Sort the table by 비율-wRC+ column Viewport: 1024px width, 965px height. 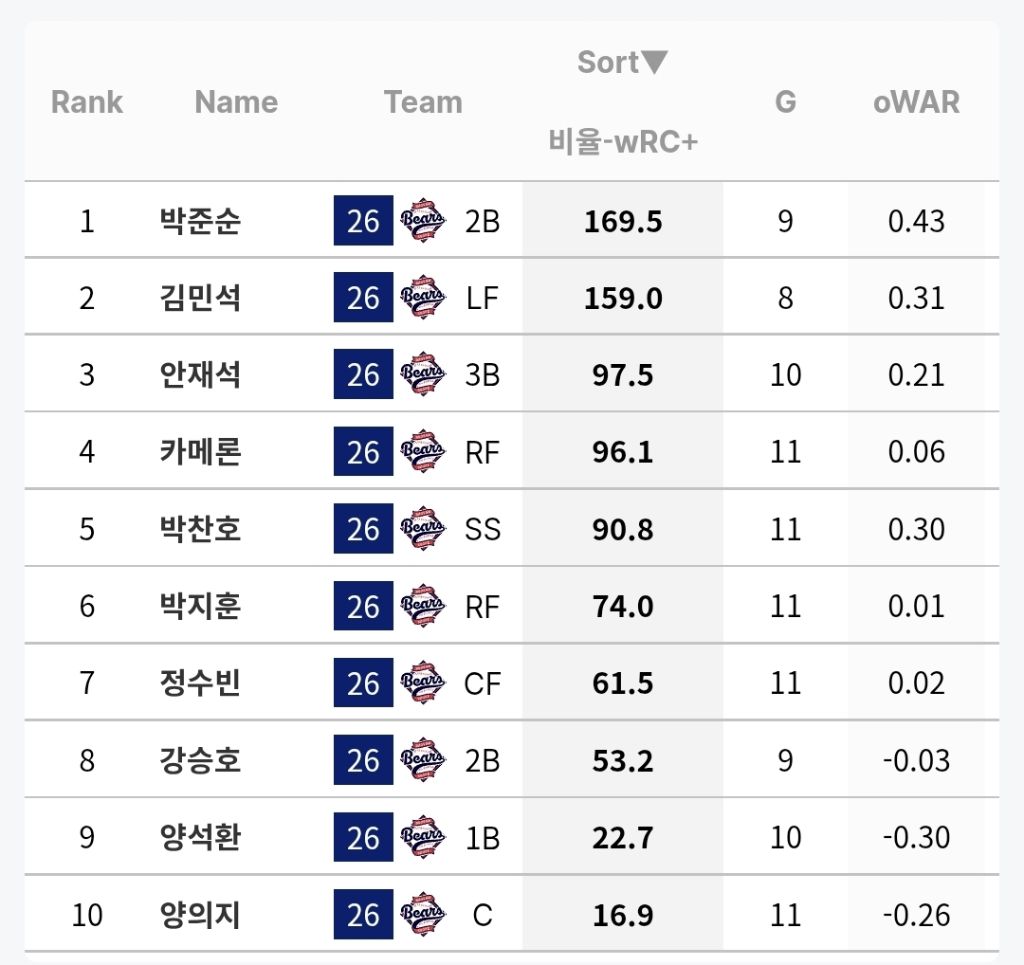click(622, 142)
